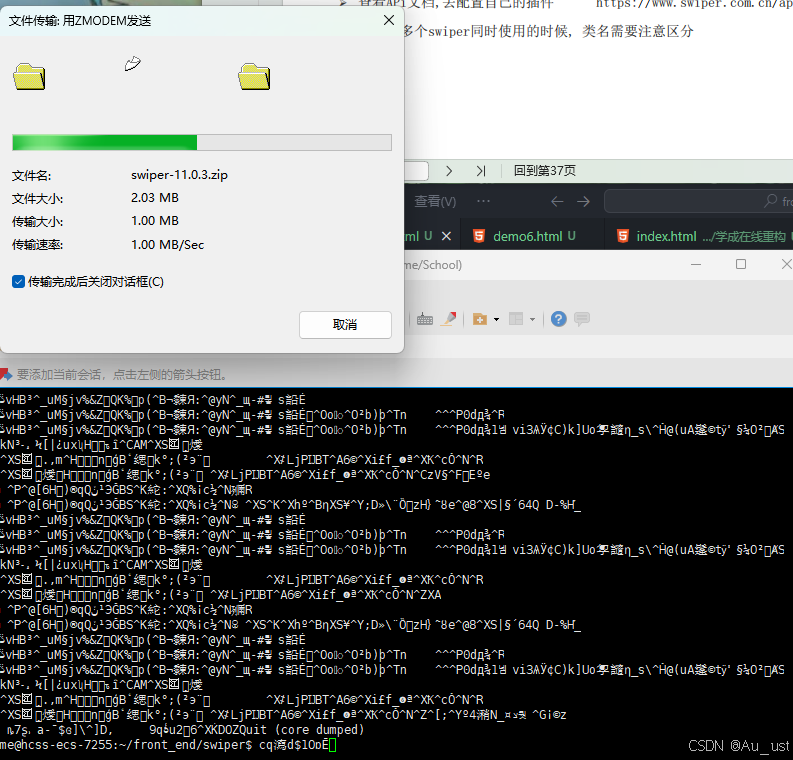Click the file size value 2.03 MB
The width and height of the screenshot is (793, 760).
[x=155, y=198]
